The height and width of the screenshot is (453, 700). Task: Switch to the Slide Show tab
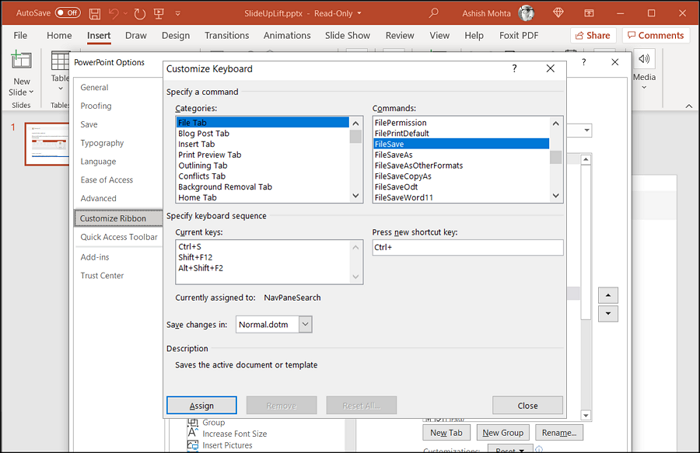(347, 35)
